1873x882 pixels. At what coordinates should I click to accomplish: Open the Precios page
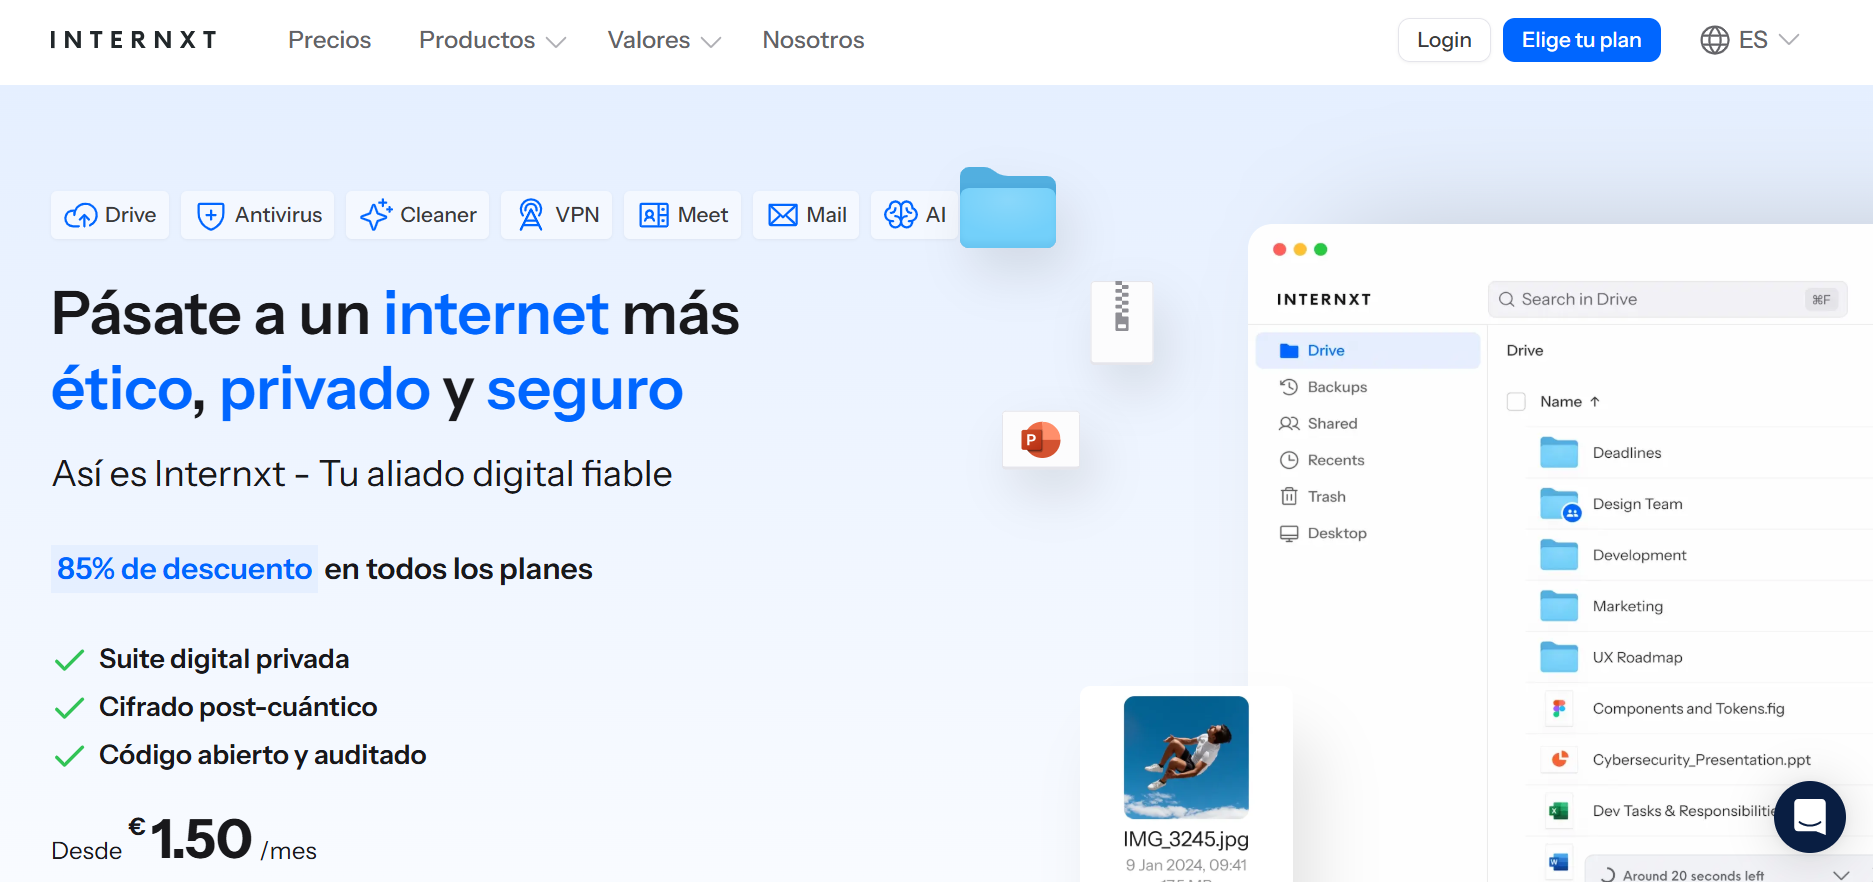tap(329, 40)
